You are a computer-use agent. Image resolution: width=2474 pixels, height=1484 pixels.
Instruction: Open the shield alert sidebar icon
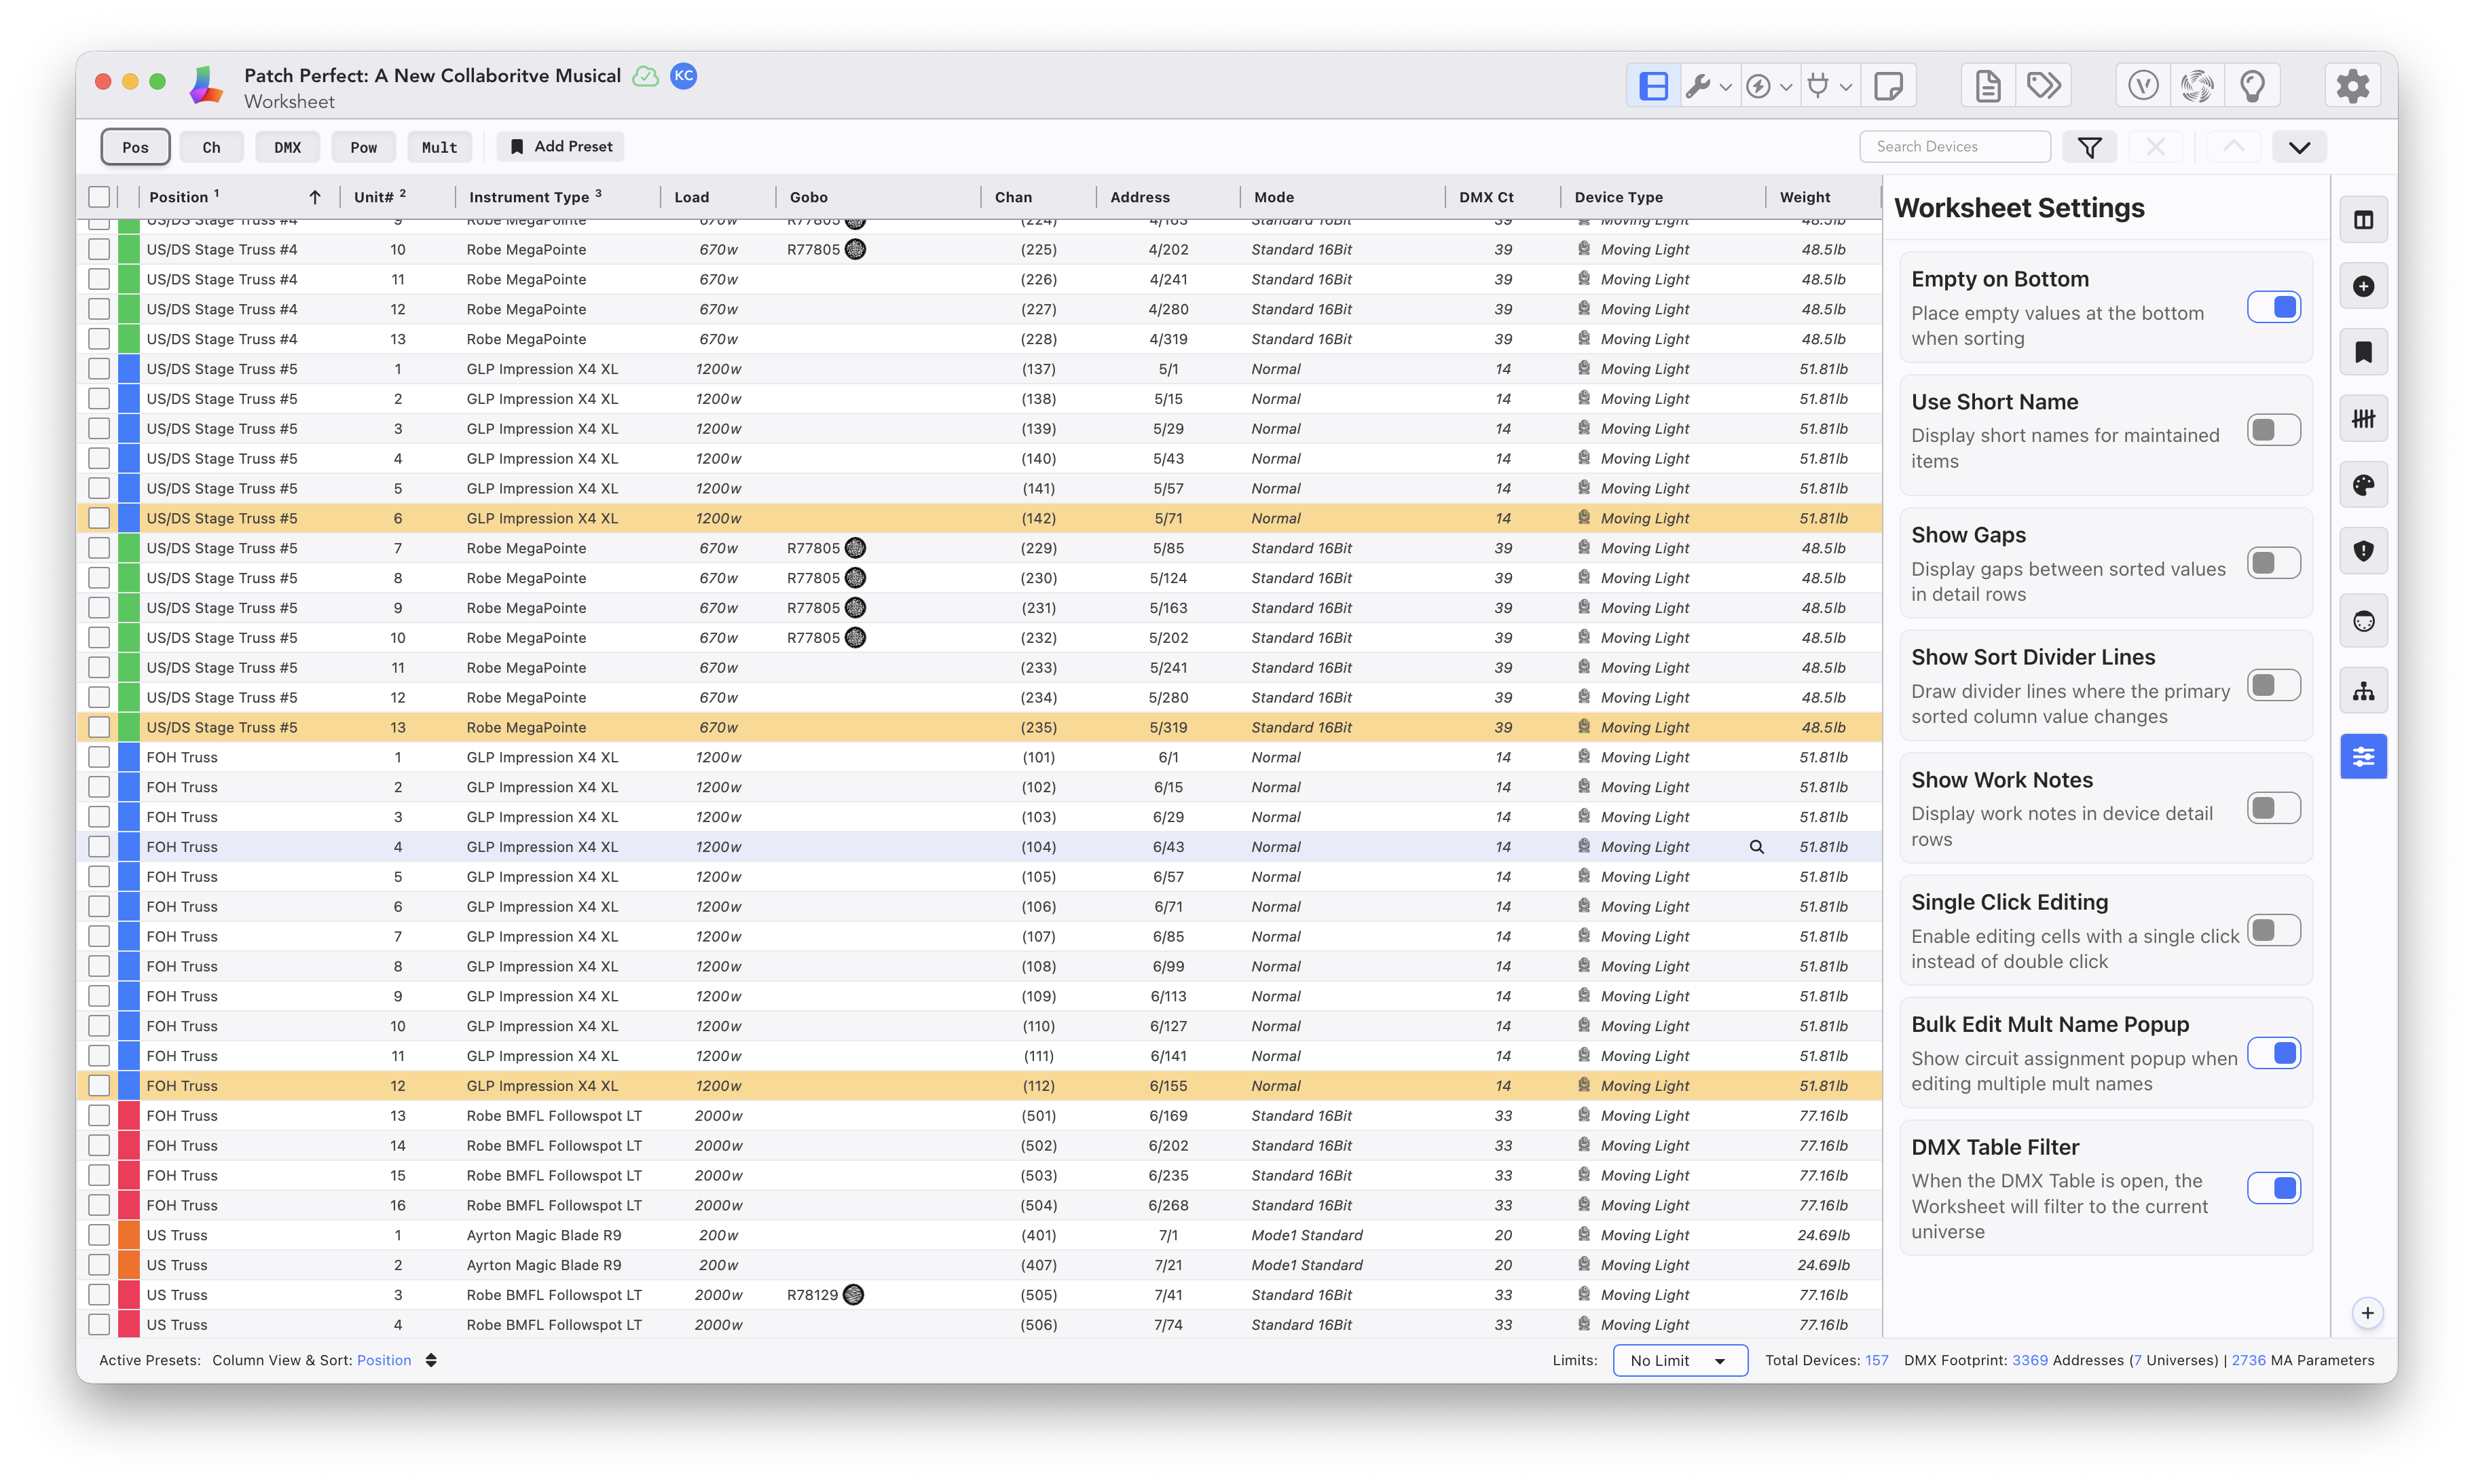click(2363, 551)
